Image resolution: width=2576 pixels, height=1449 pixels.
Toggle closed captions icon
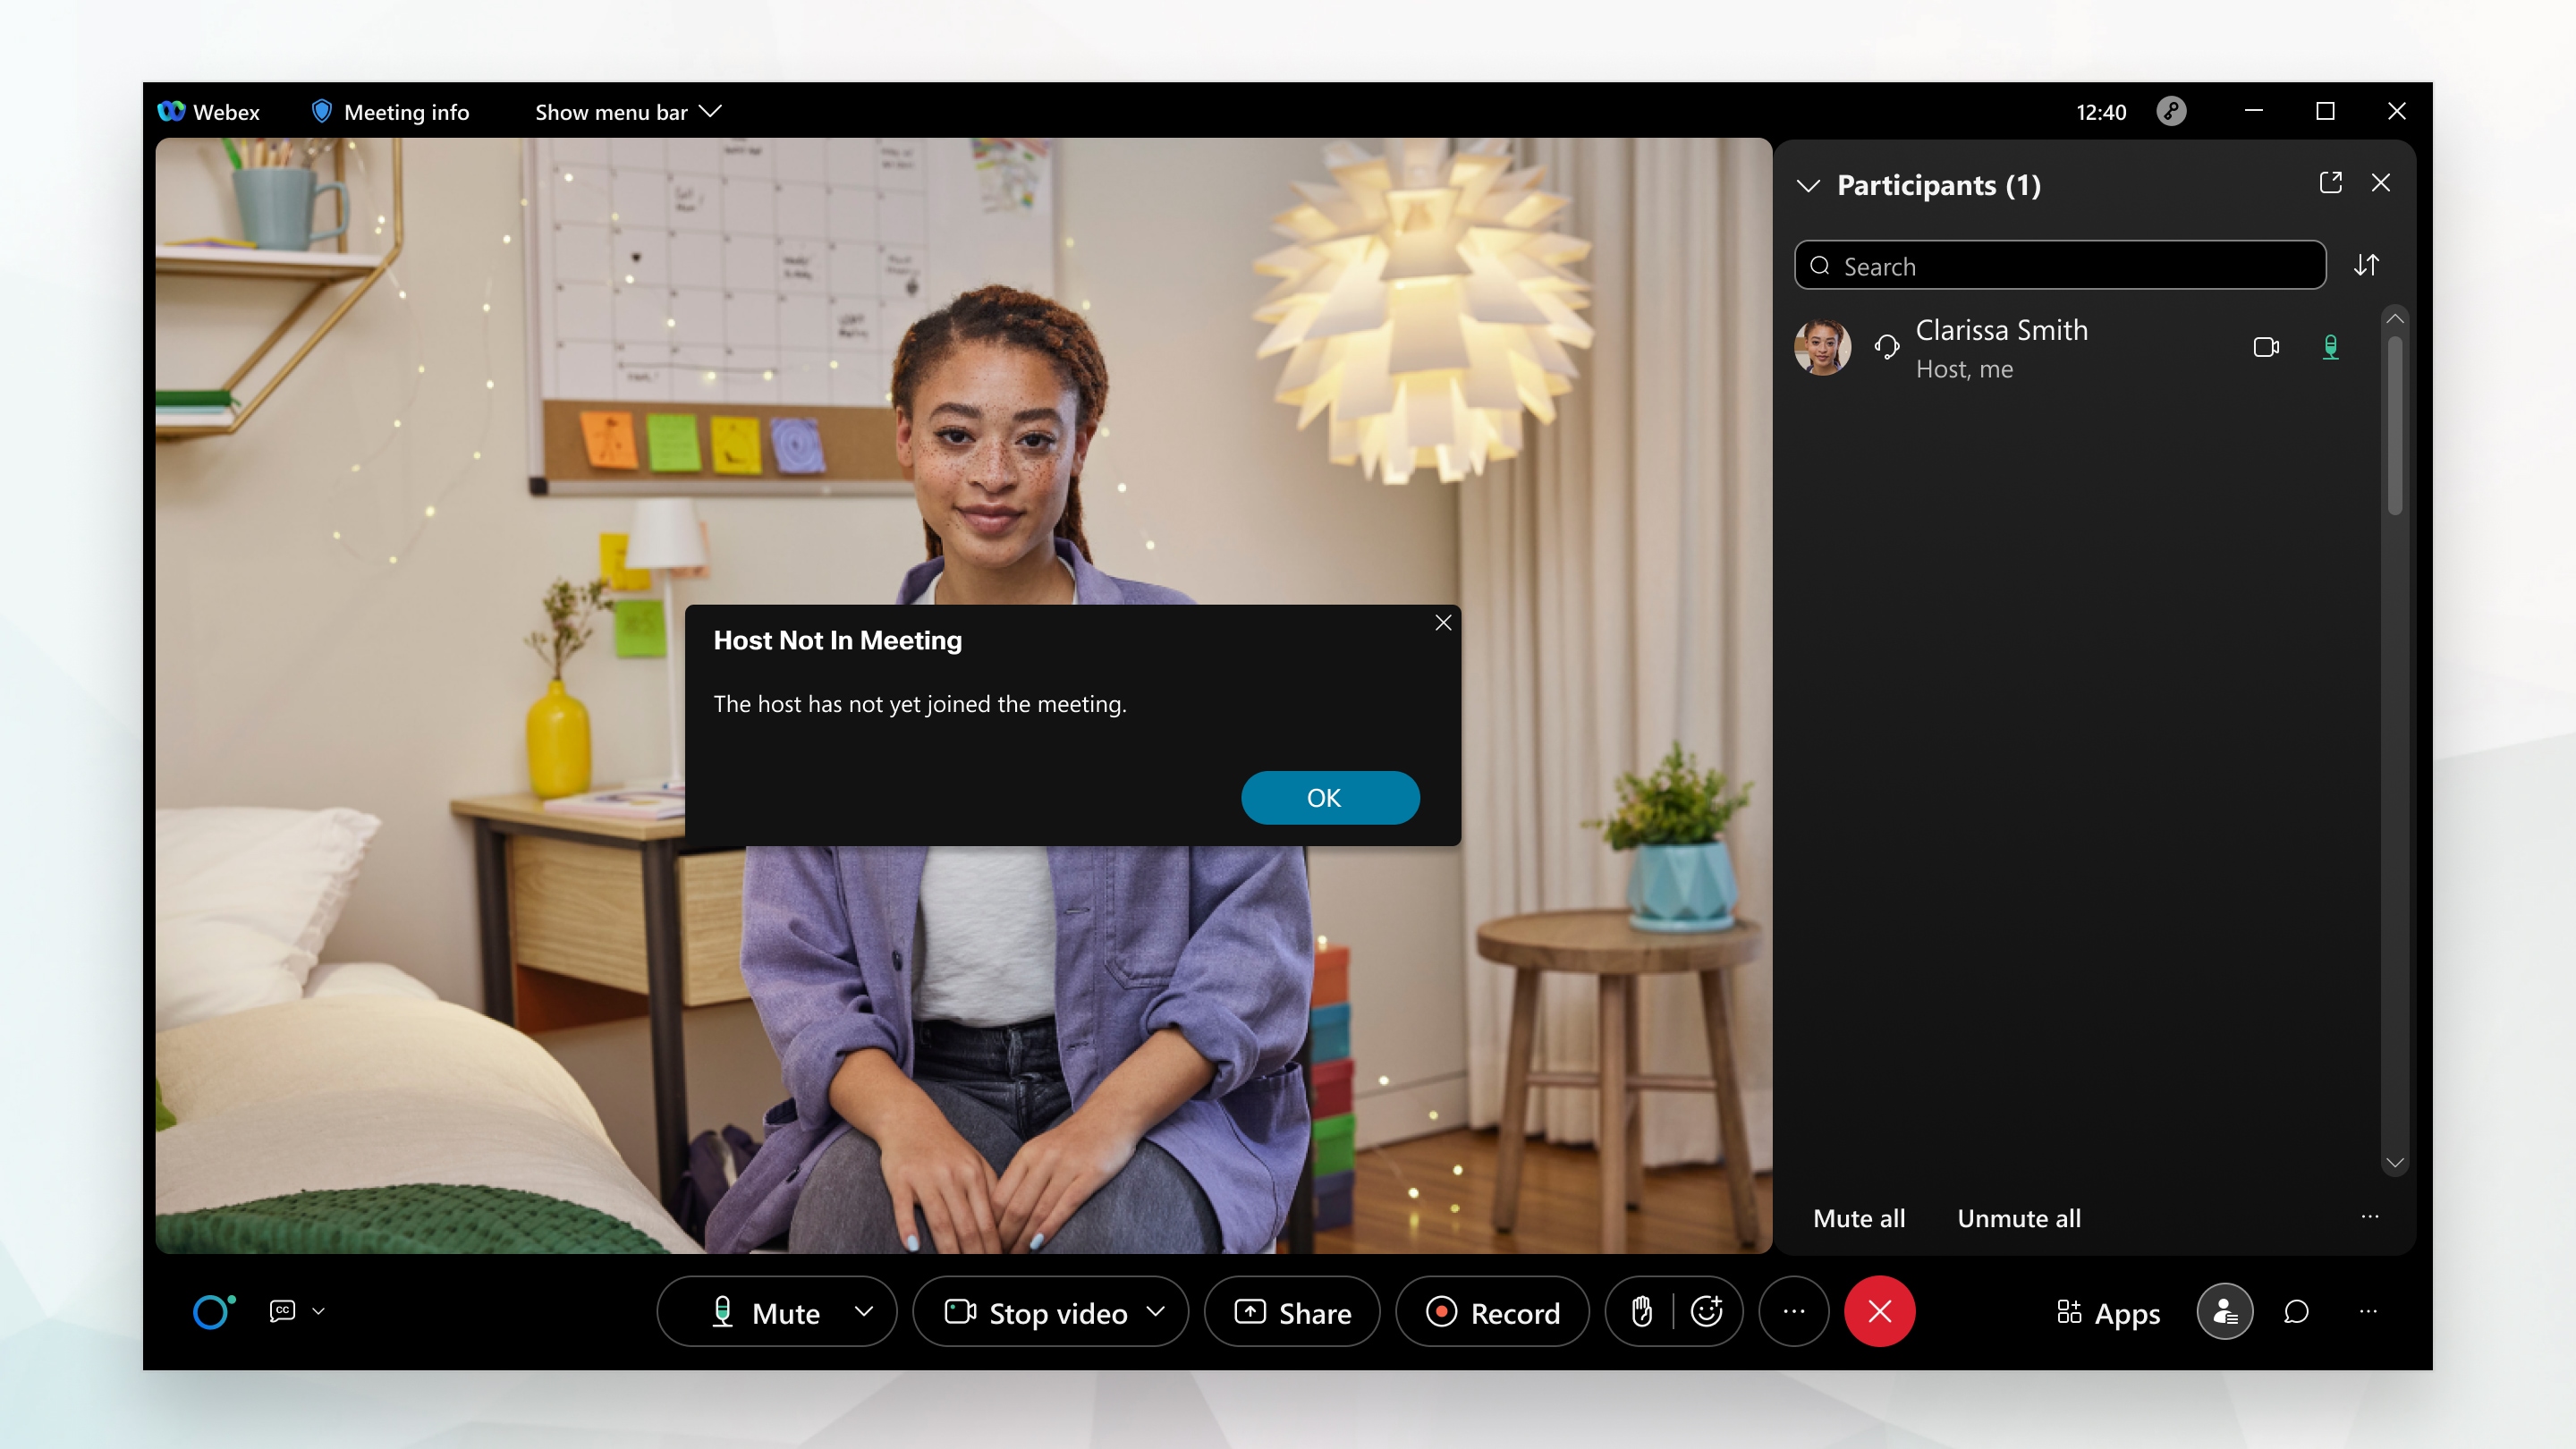[x=282, y=1311]
